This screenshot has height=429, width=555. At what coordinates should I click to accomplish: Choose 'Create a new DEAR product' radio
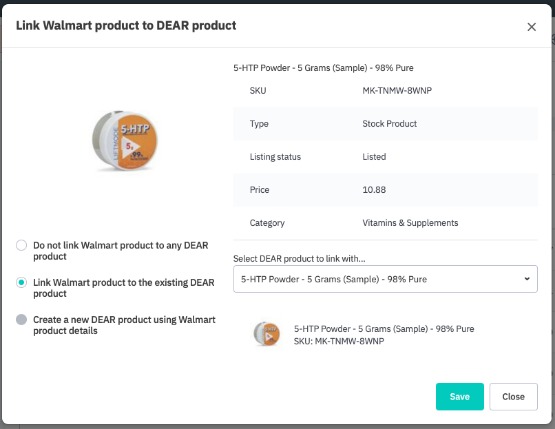pyautogui.click(x=22, y=319)
